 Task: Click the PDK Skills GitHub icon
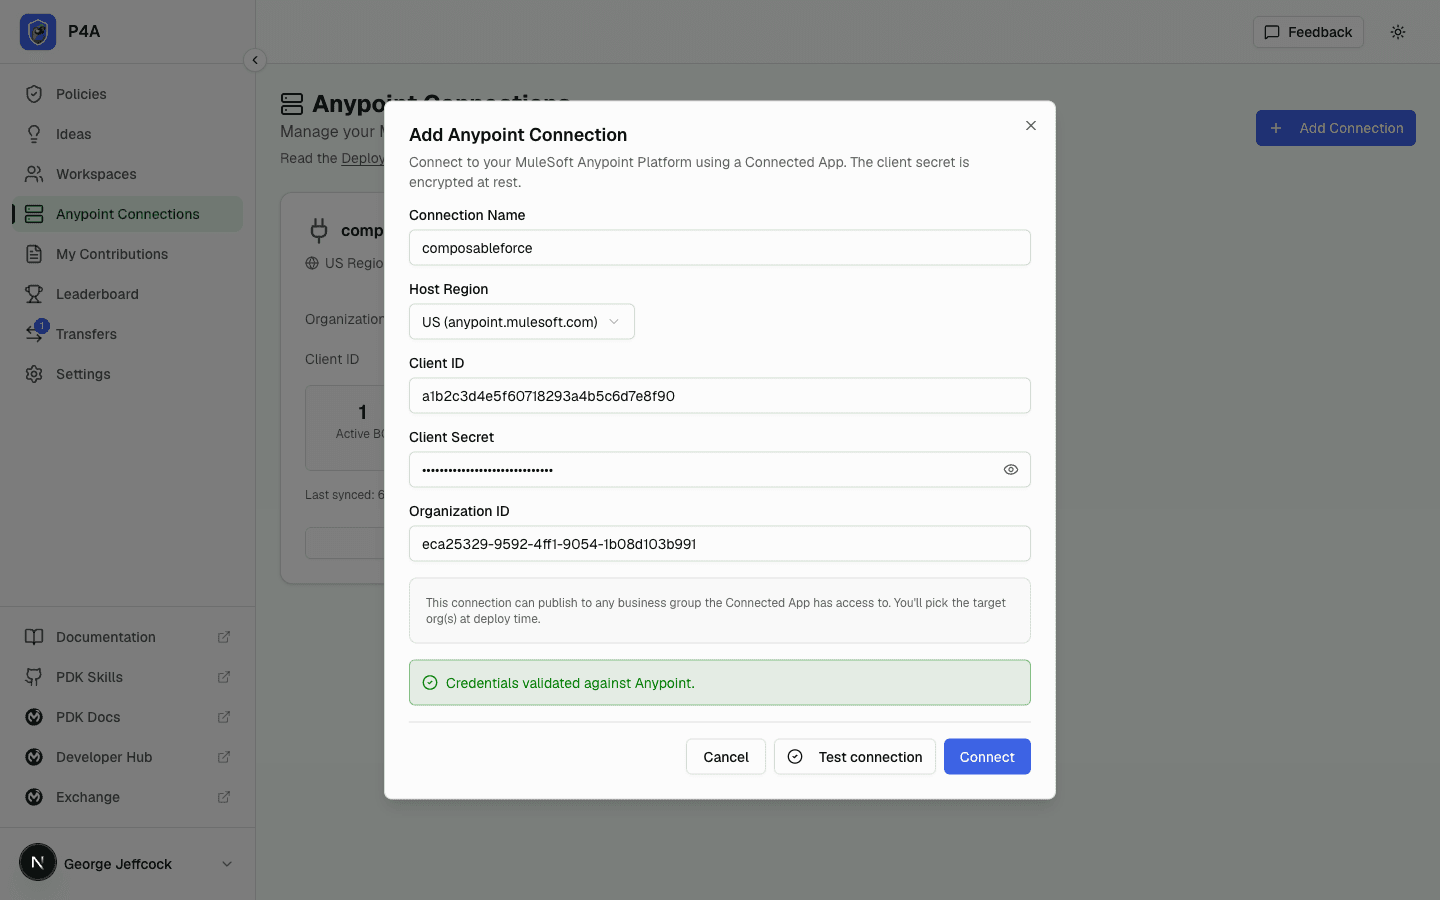[34, 677]
